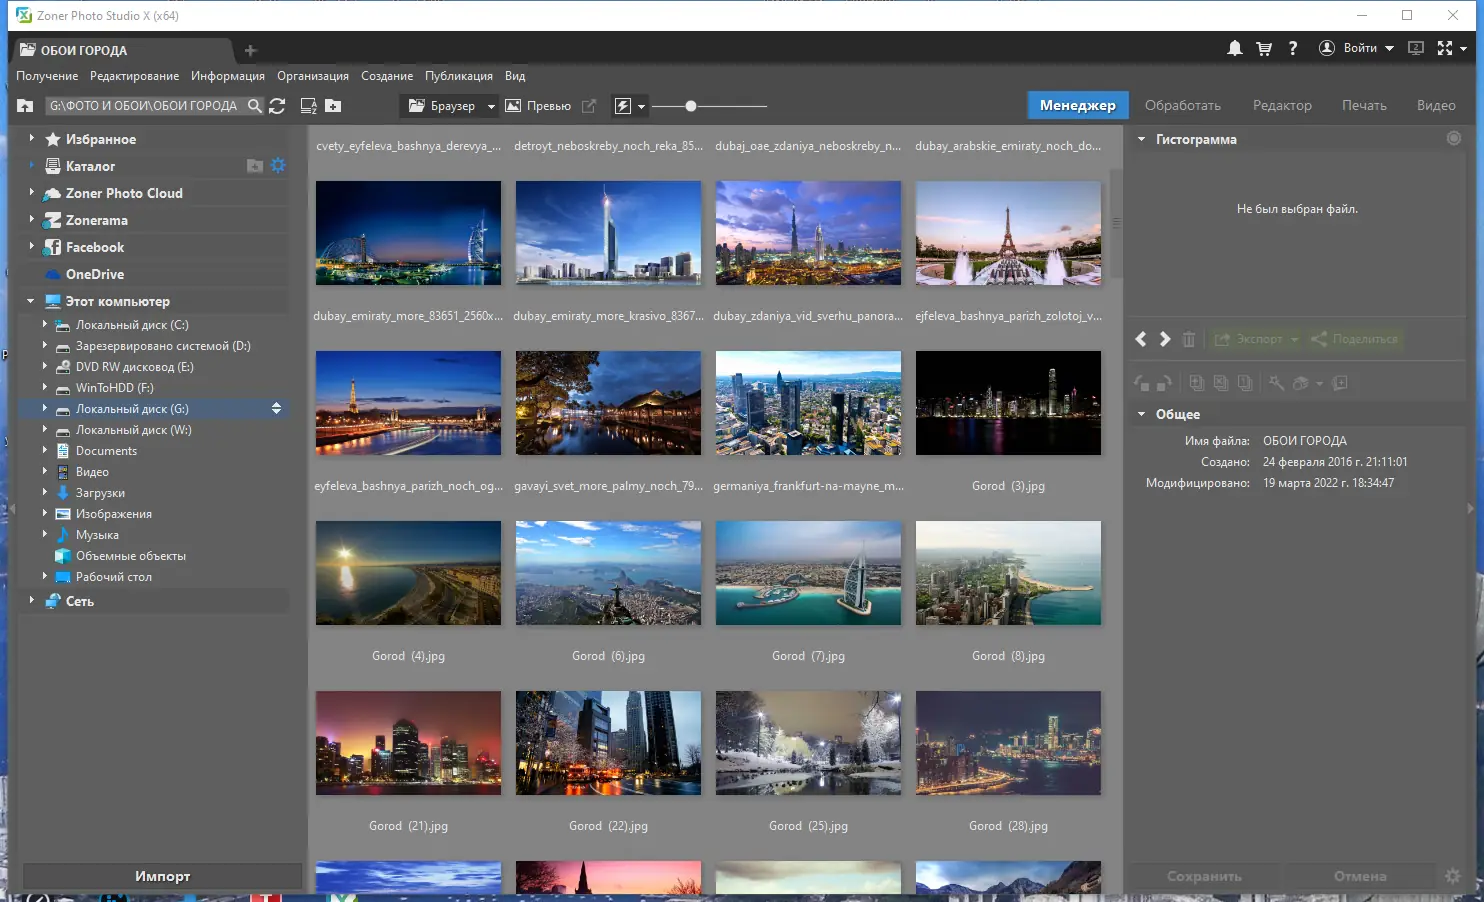Open the shopping cart icon
Viewport: 1484px width, 902px height.
(x=1264, y=47)
